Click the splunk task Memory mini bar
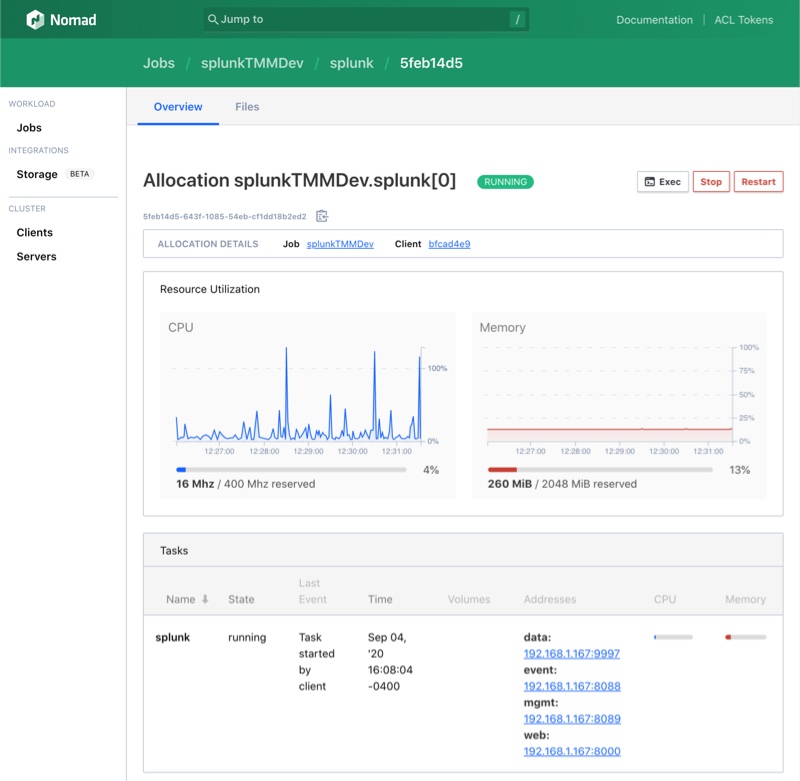 tap(745, 637)
